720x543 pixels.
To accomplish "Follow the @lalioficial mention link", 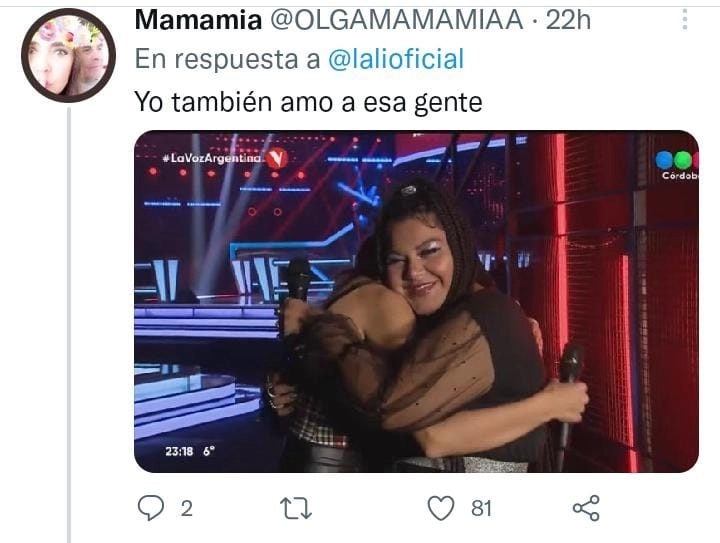I will [396, 59].
